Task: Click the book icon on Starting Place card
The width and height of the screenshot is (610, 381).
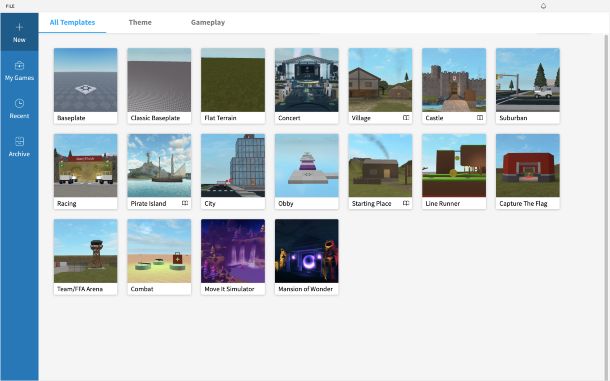Action: pyautogui.click(x=406, y=203)
